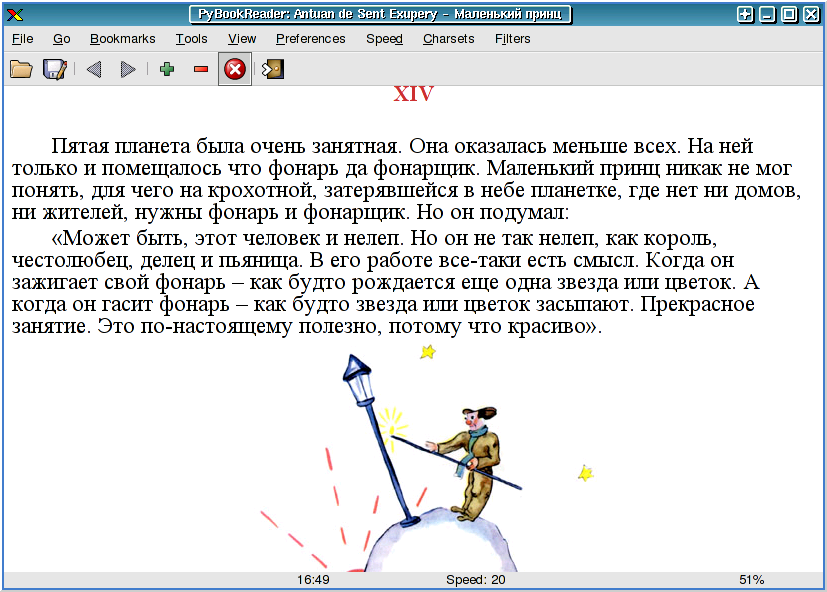Open the Bookmarks menu
Screen dimensions: 827x592
click(x=122, y=39)
